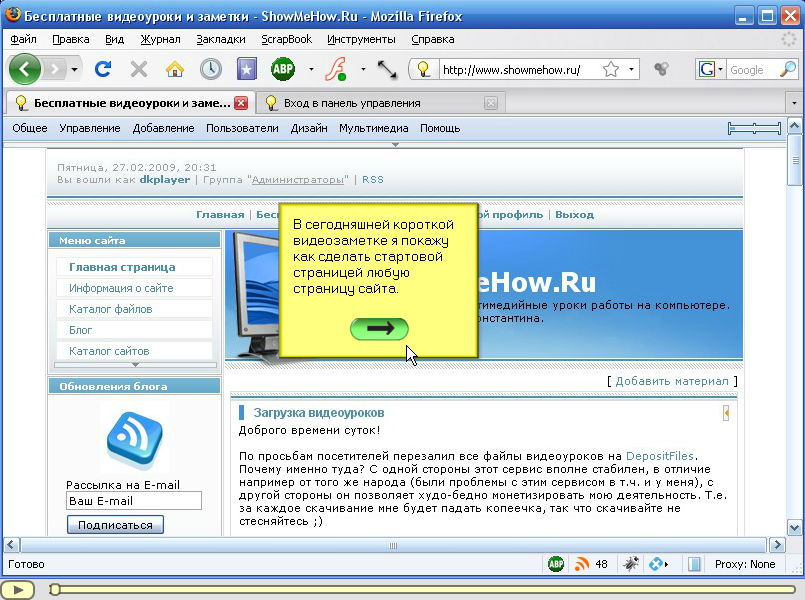Viewport: 805px width, 600px height.
Task: Open the Правка menu
Action: point(71,40)
